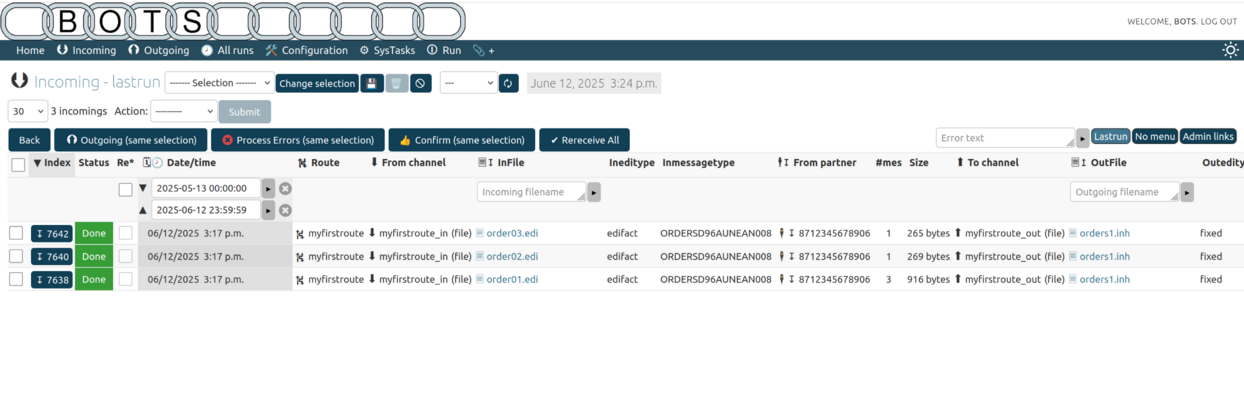This screenshot has height=396, width=1244.
Task: Click the refresh icon beside the date
Action: 508,83
